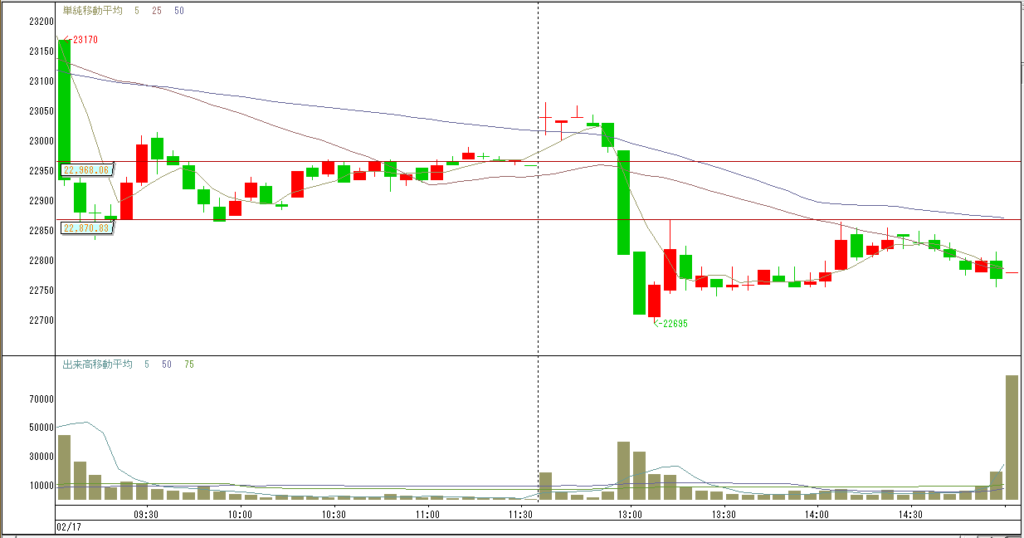Click the 14:30 time axis label
The image size is (1024, 538).
coord(910,514)
